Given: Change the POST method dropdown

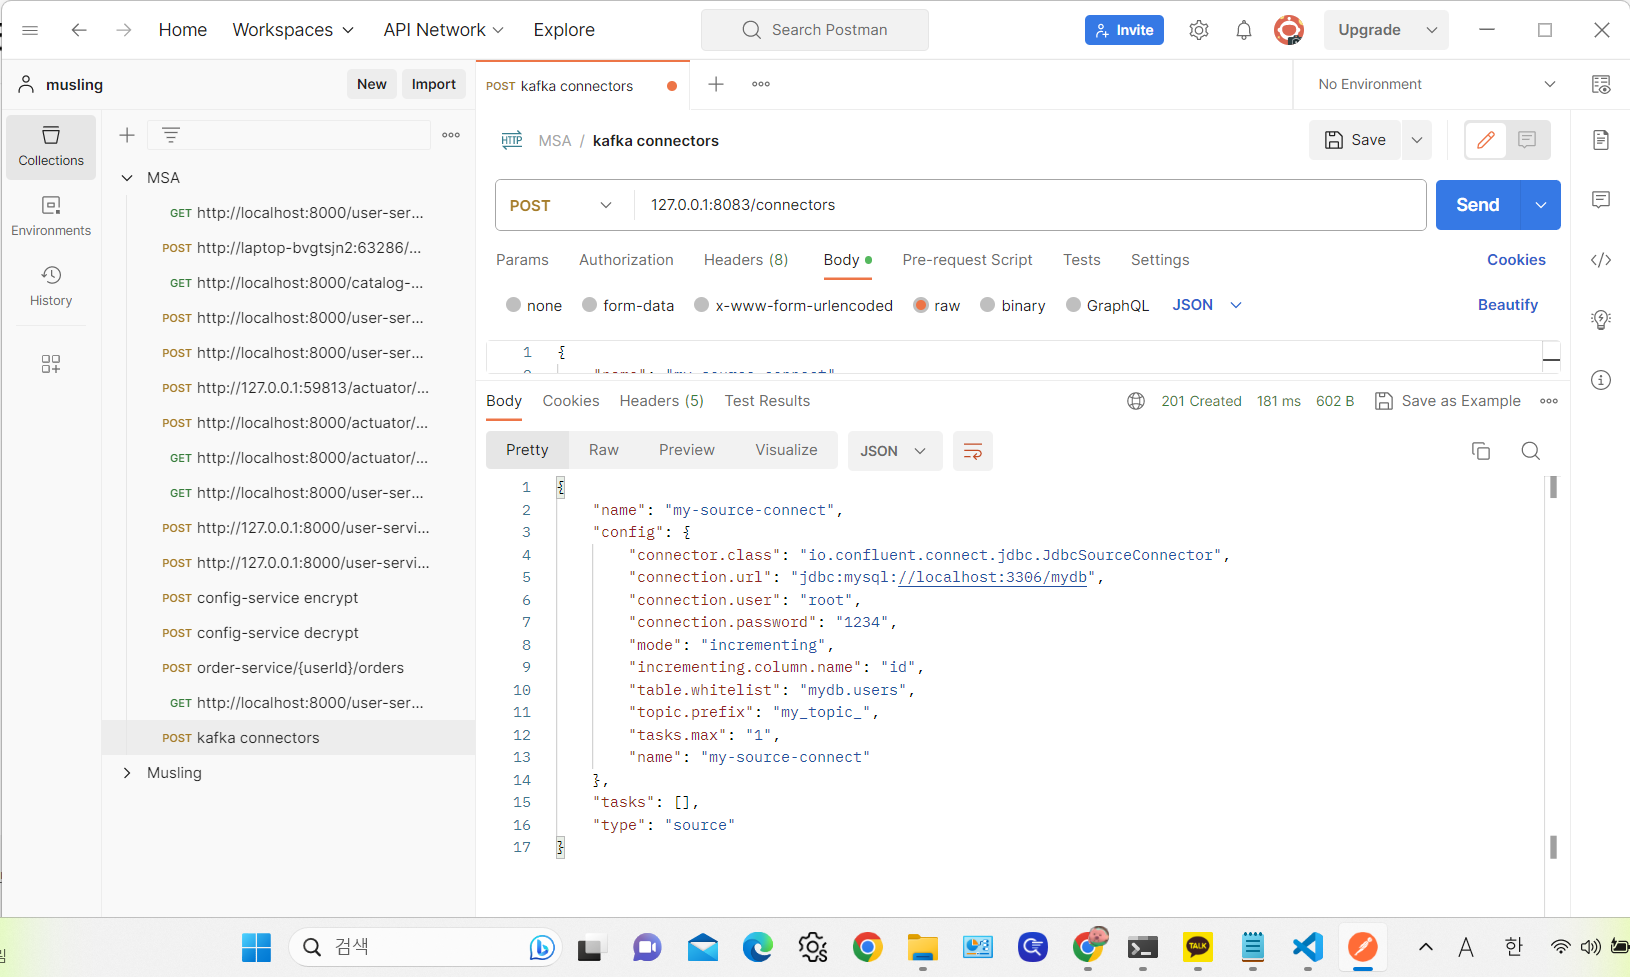Looking at the screenshot, I should coord(561,205).
